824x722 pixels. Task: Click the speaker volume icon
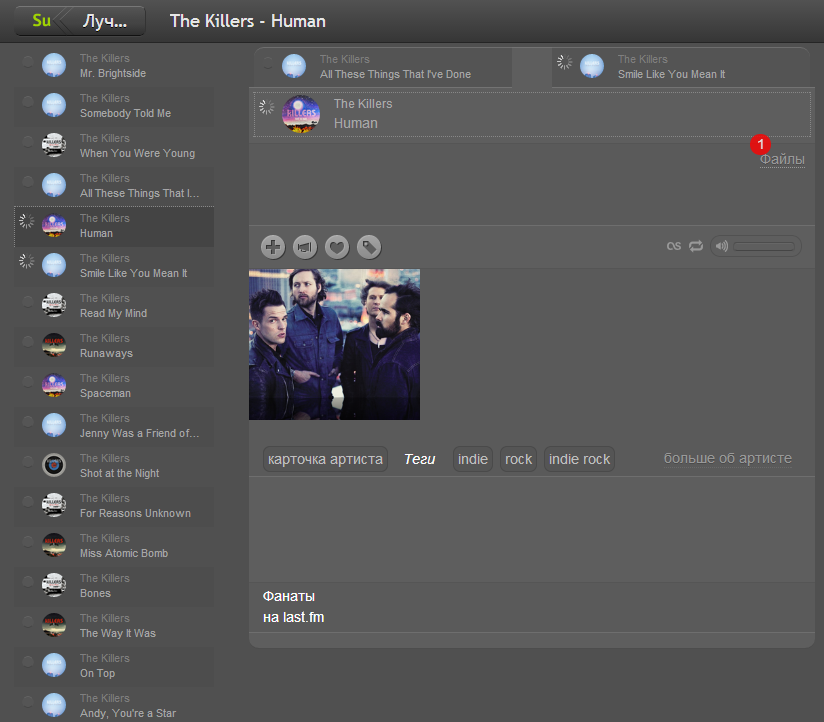pos(722,246)
